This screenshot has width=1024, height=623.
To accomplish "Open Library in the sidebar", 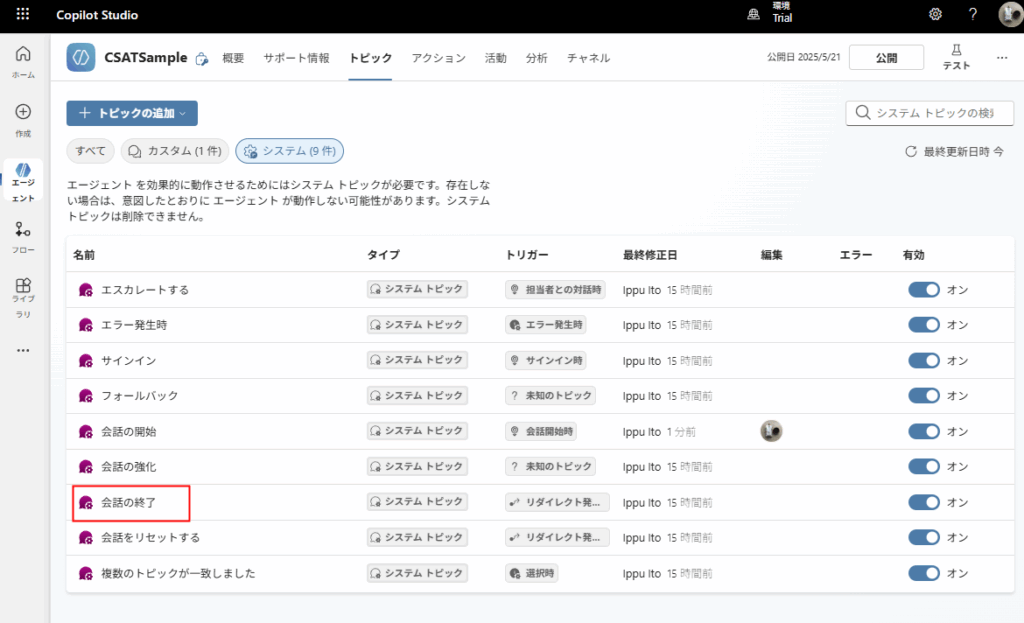I will (23, 297).
